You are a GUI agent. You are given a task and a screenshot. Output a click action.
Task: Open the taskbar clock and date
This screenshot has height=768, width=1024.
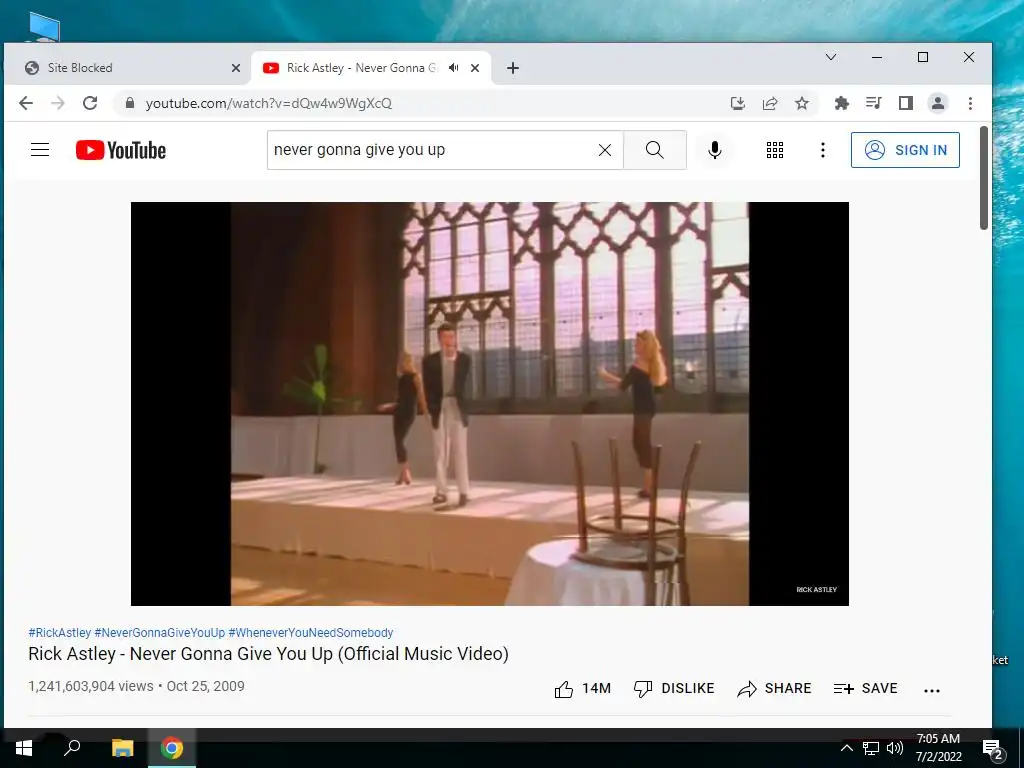pos(938,748)
